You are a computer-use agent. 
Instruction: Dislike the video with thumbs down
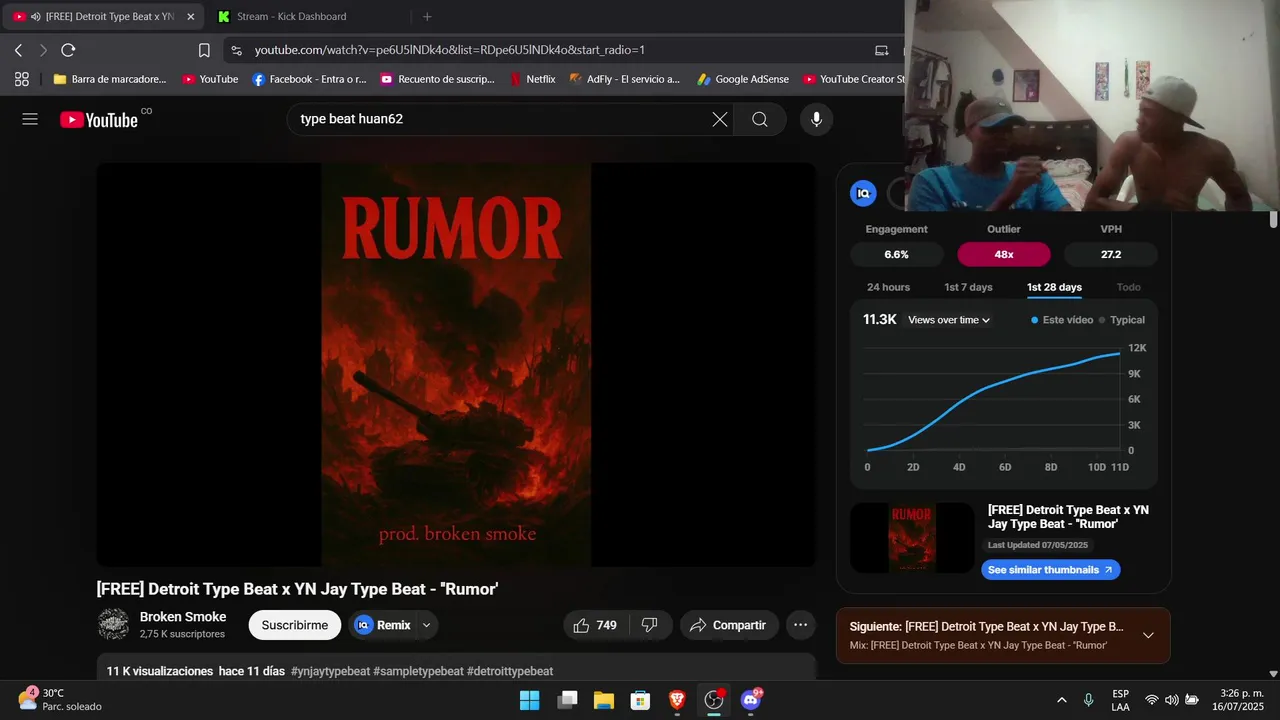pyautogui.click(x=650, y=625)
